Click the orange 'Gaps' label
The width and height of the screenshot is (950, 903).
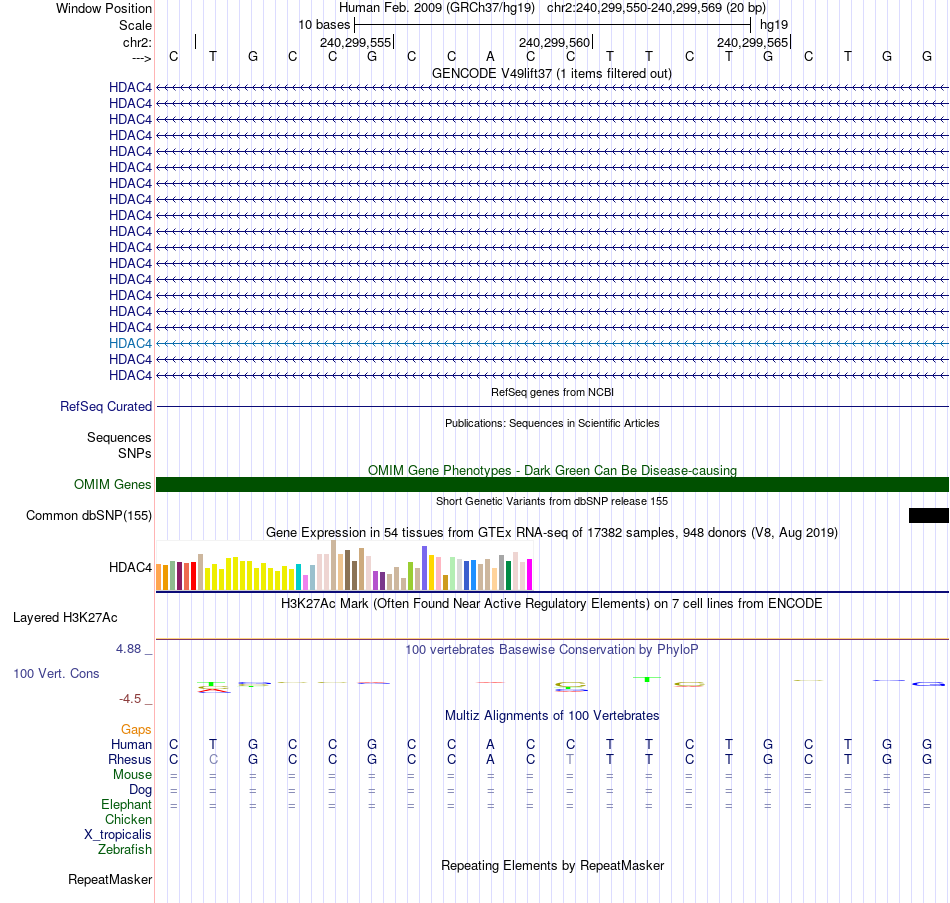pyautogui.click(x=136, y=730)
